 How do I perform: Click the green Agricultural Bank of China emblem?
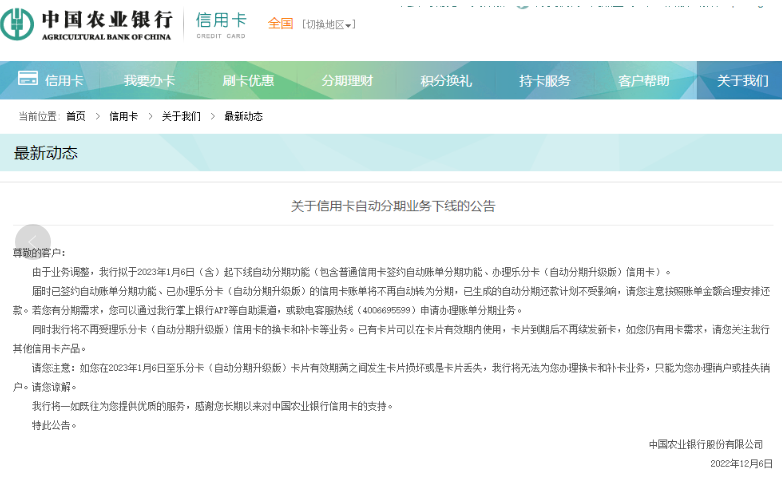[x=22, y=24]
